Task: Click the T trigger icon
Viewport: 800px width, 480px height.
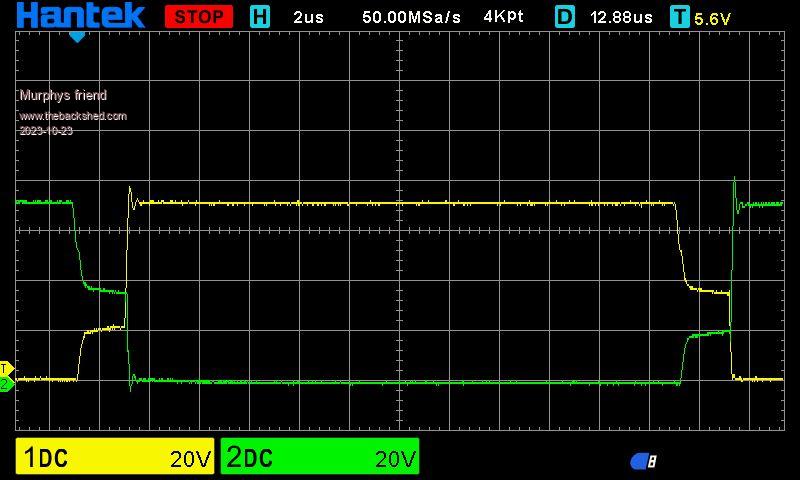Action: click(x=680, y=17)
